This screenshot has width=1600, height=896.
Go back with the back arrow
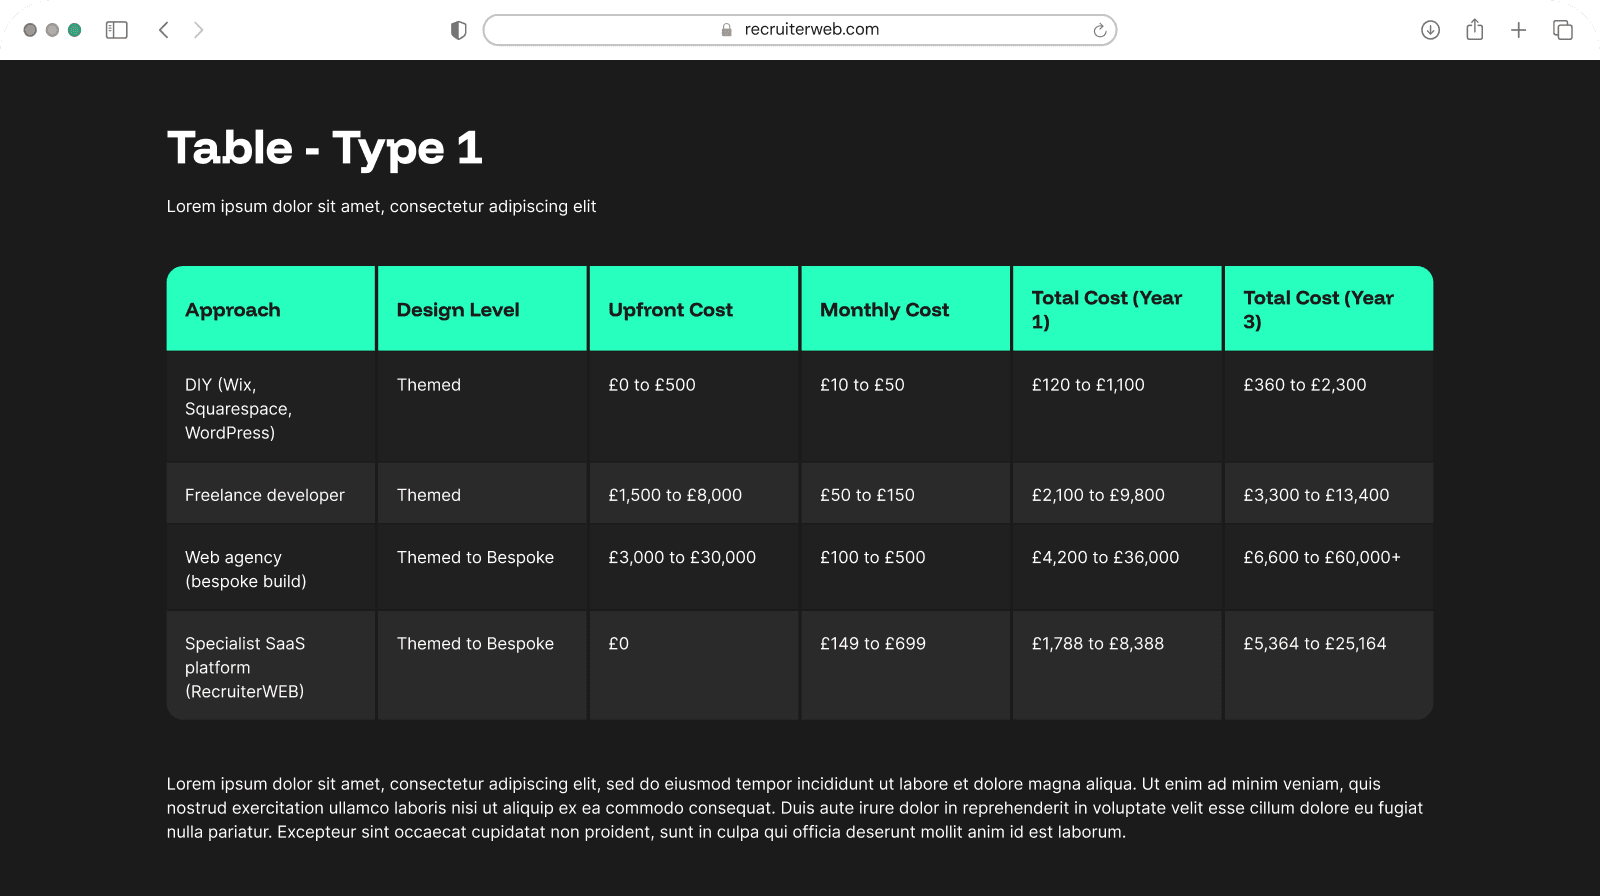point(164,30)
